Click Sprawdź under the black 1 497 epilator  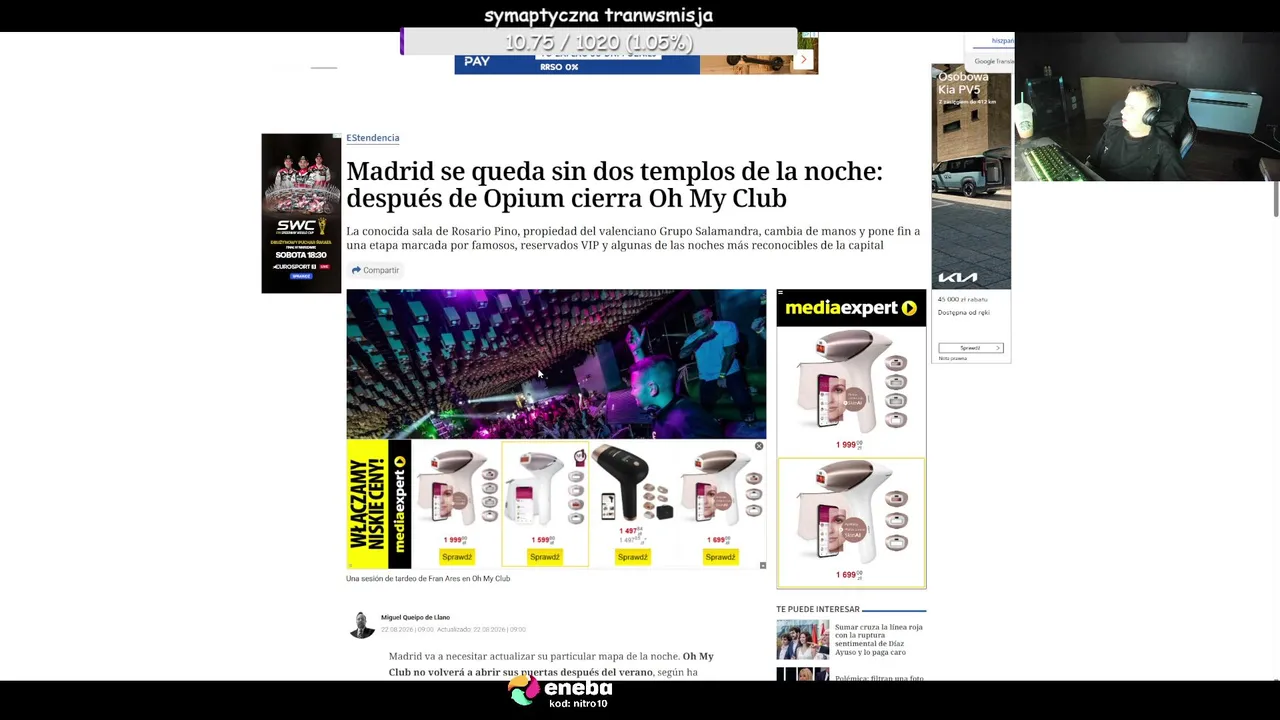tap(632, 557)
